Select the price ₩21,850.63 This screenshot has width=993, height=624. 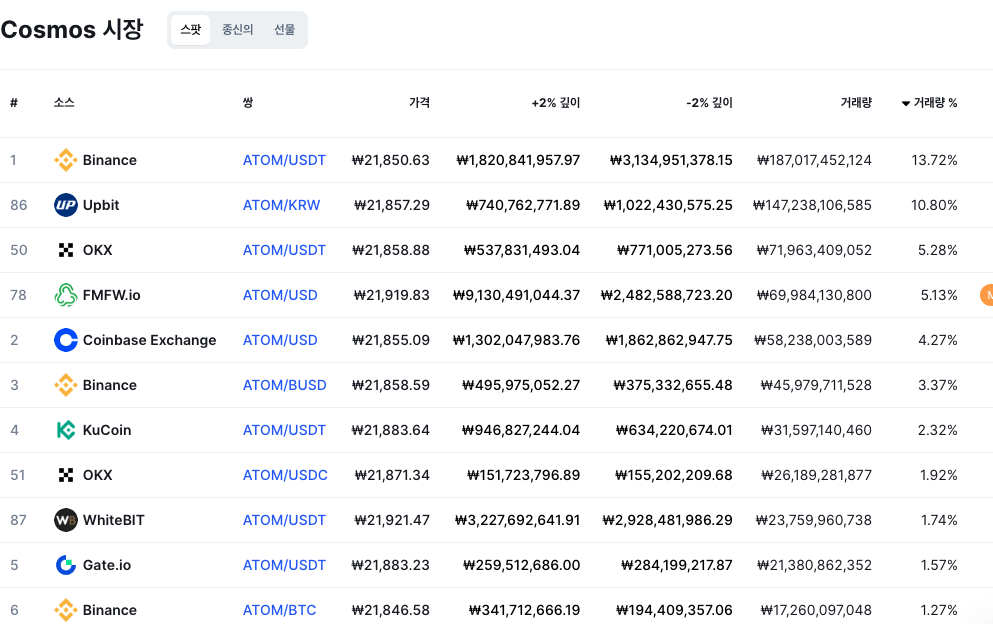391,160
